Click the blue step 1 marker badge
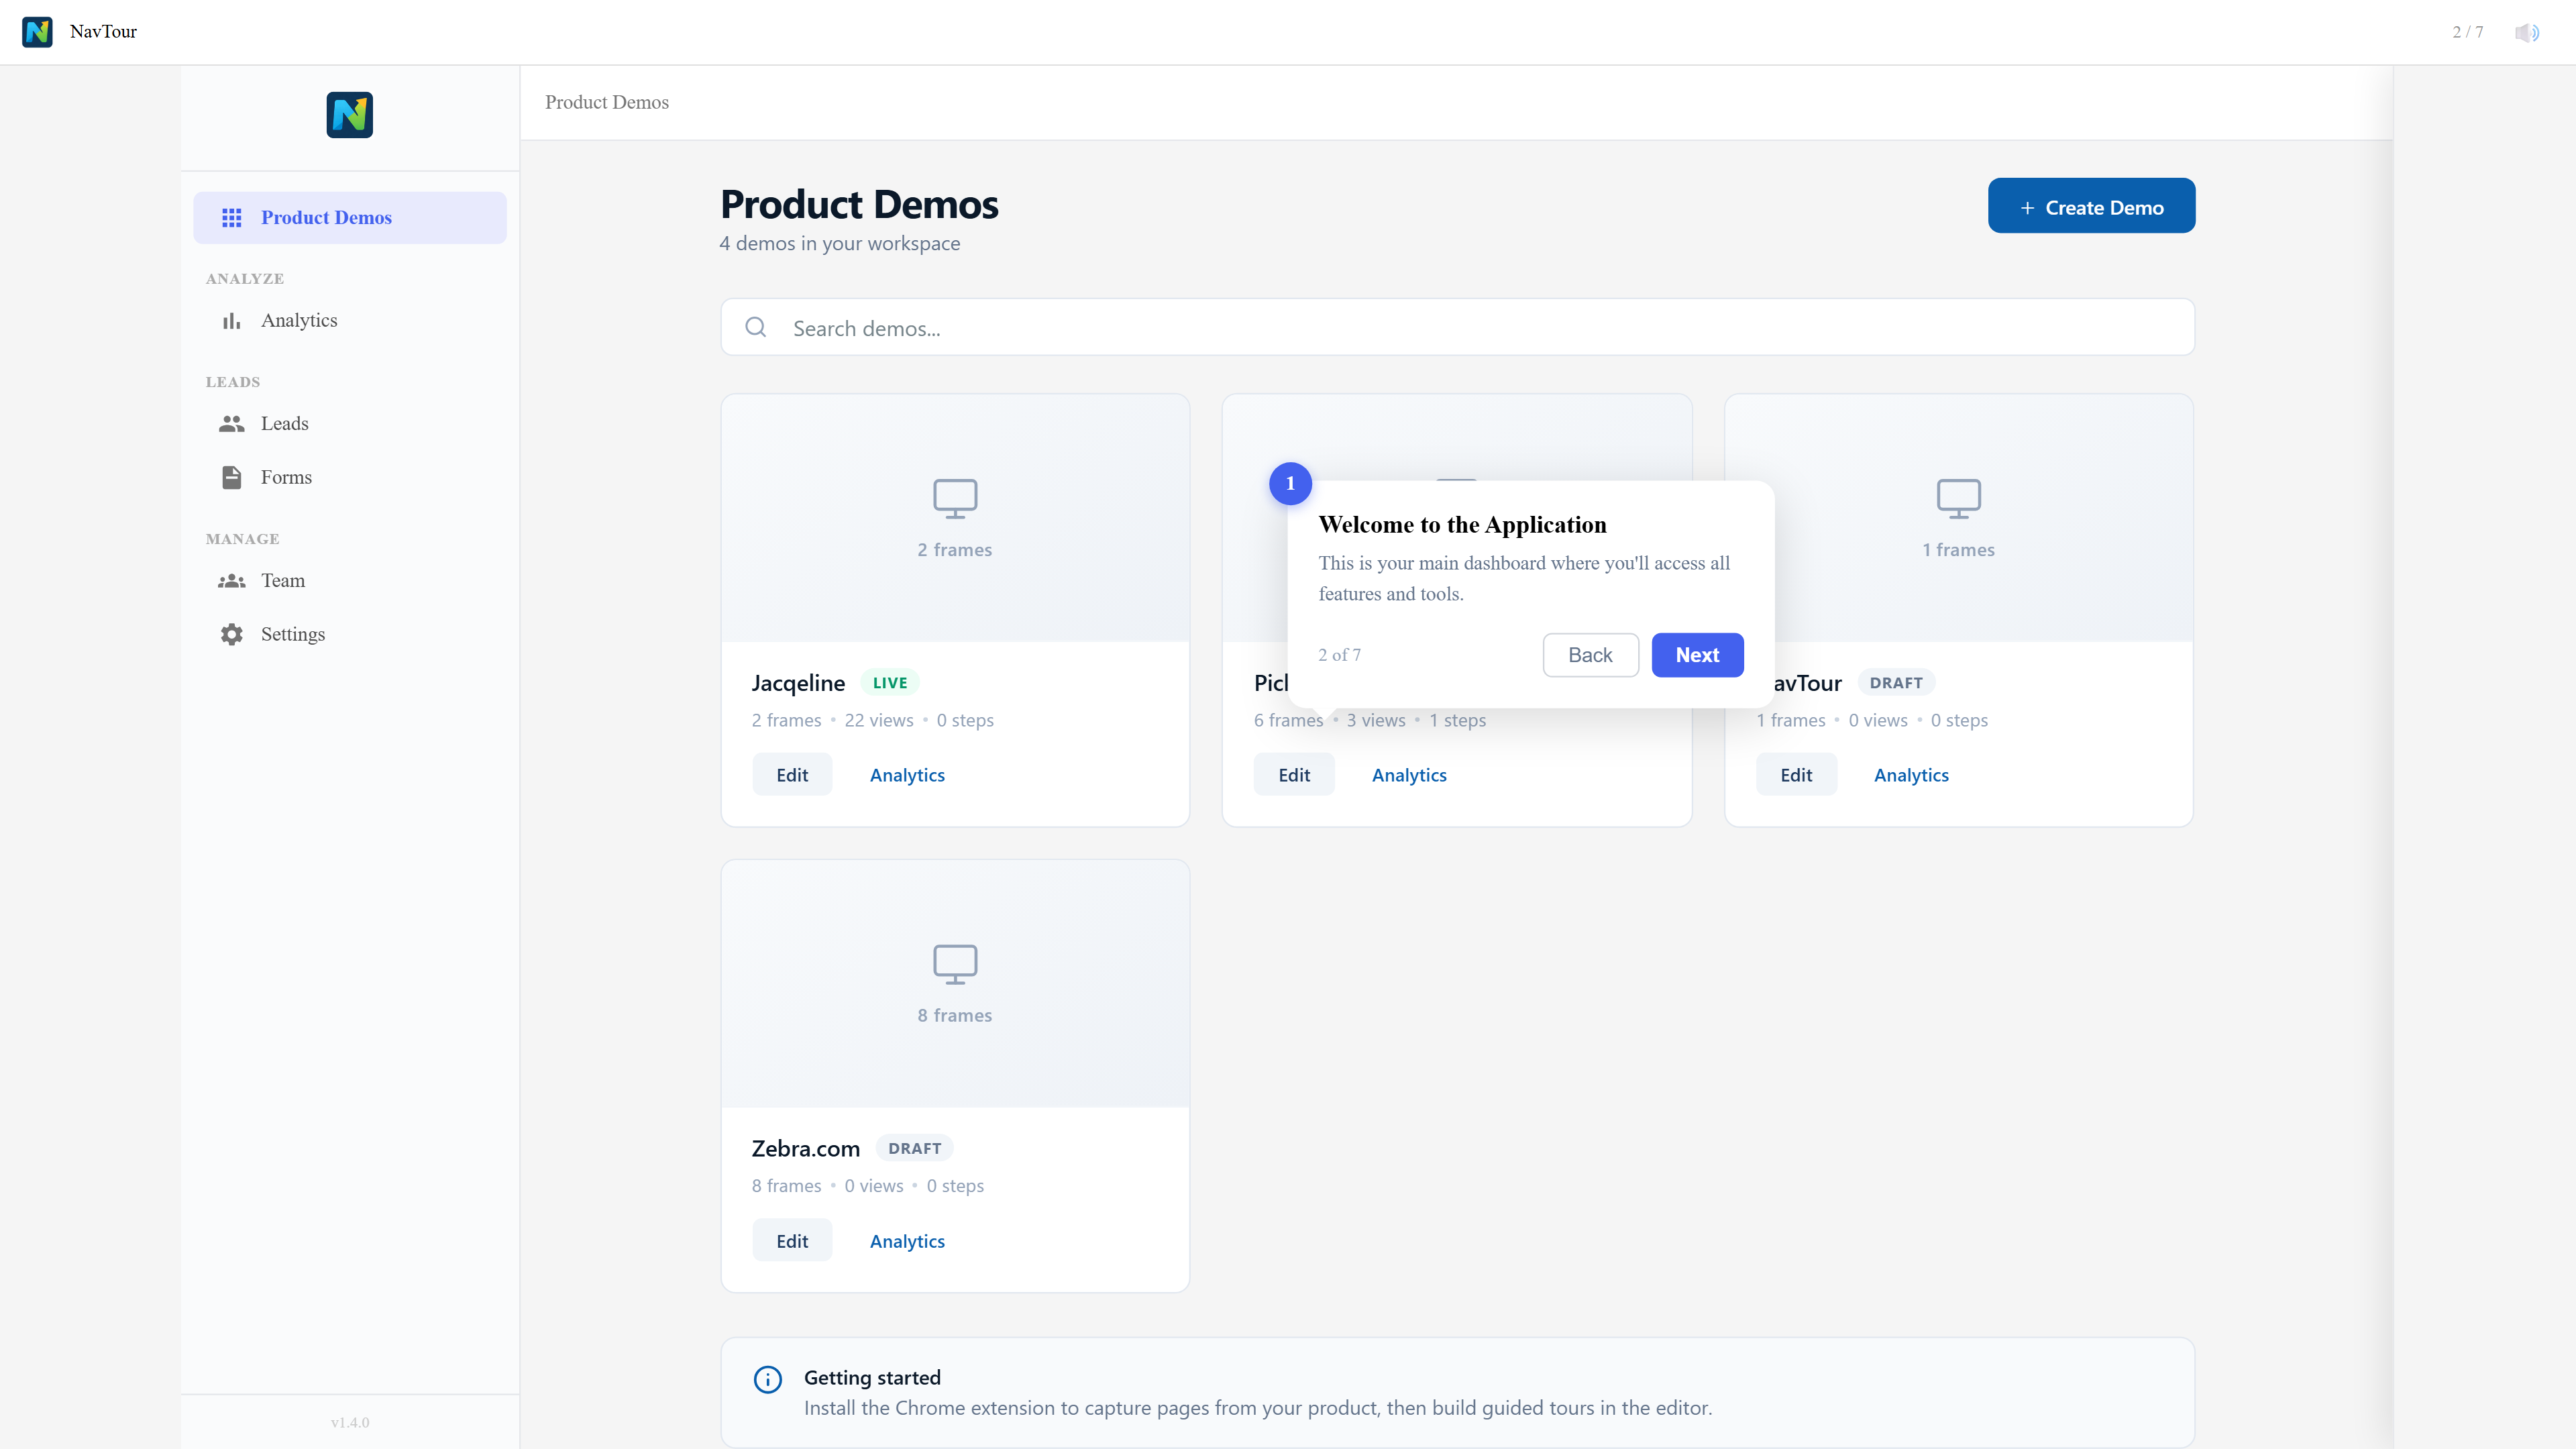 pos(1290,483)
